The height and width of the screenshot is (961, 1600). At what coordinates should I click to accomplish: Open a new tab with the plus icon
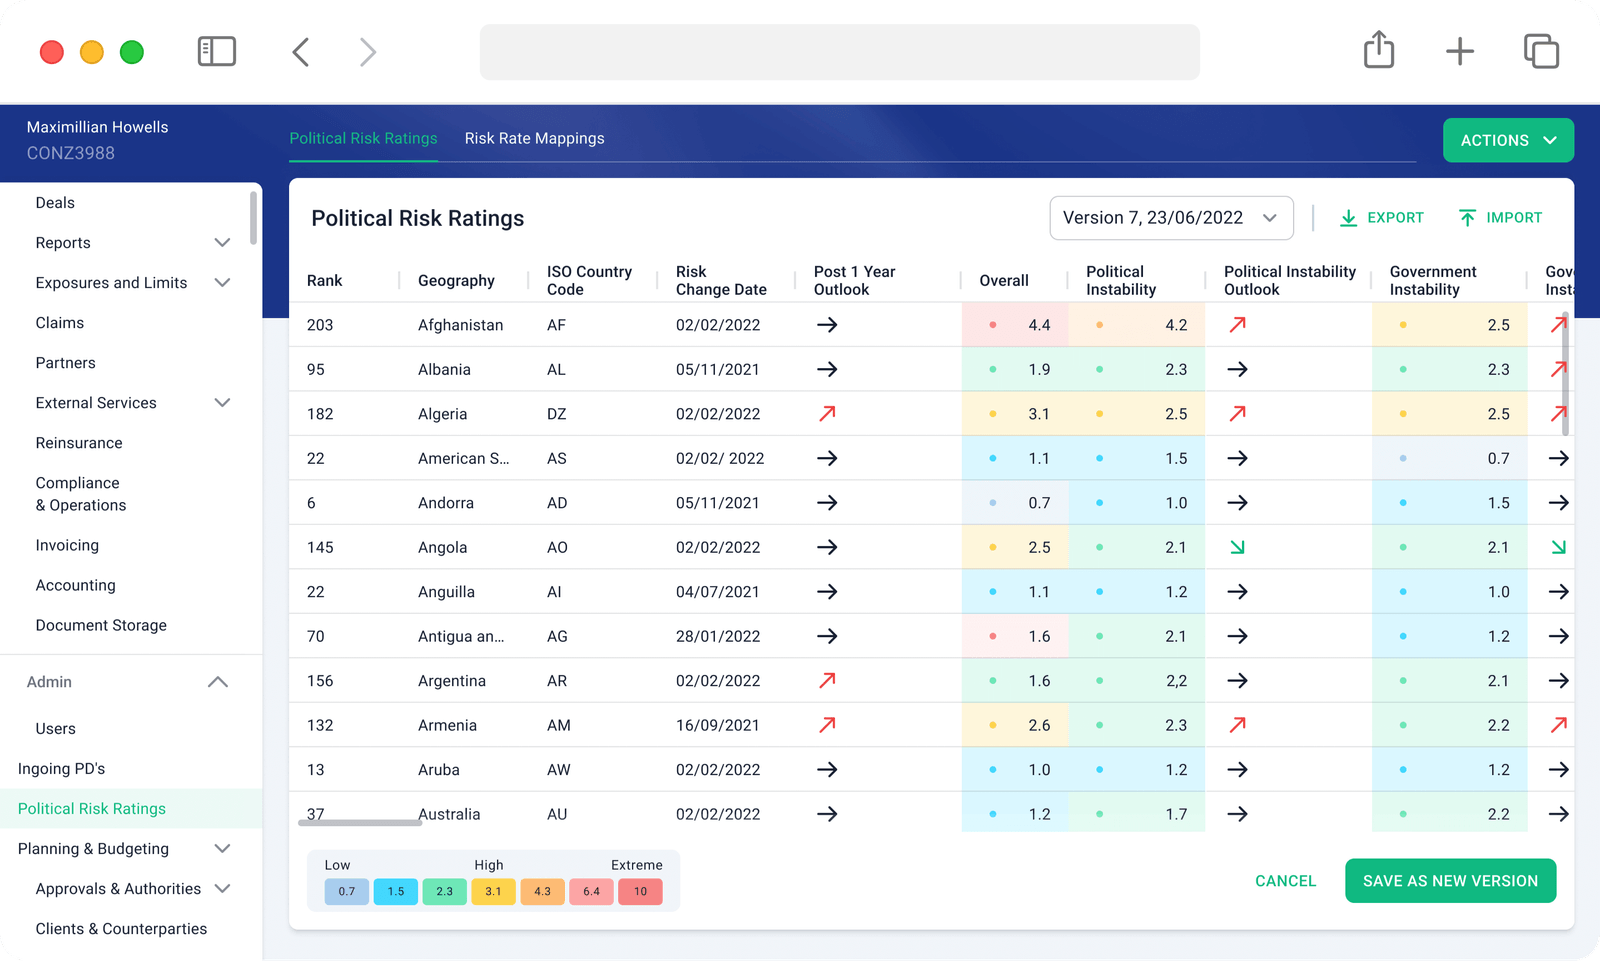pos(1460,51)
